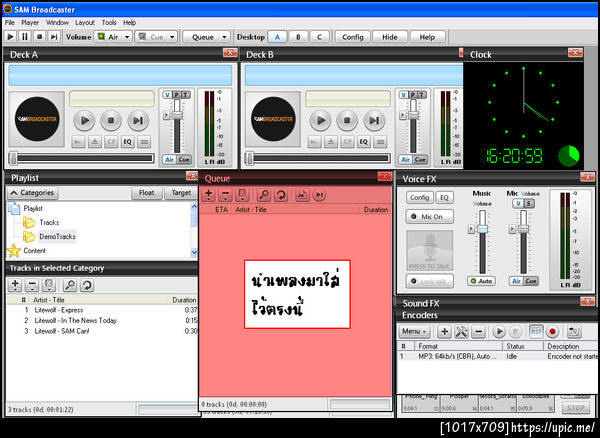Open encoder settings with the tools icon
Screen dimensions: 600x438
[461, 331]
